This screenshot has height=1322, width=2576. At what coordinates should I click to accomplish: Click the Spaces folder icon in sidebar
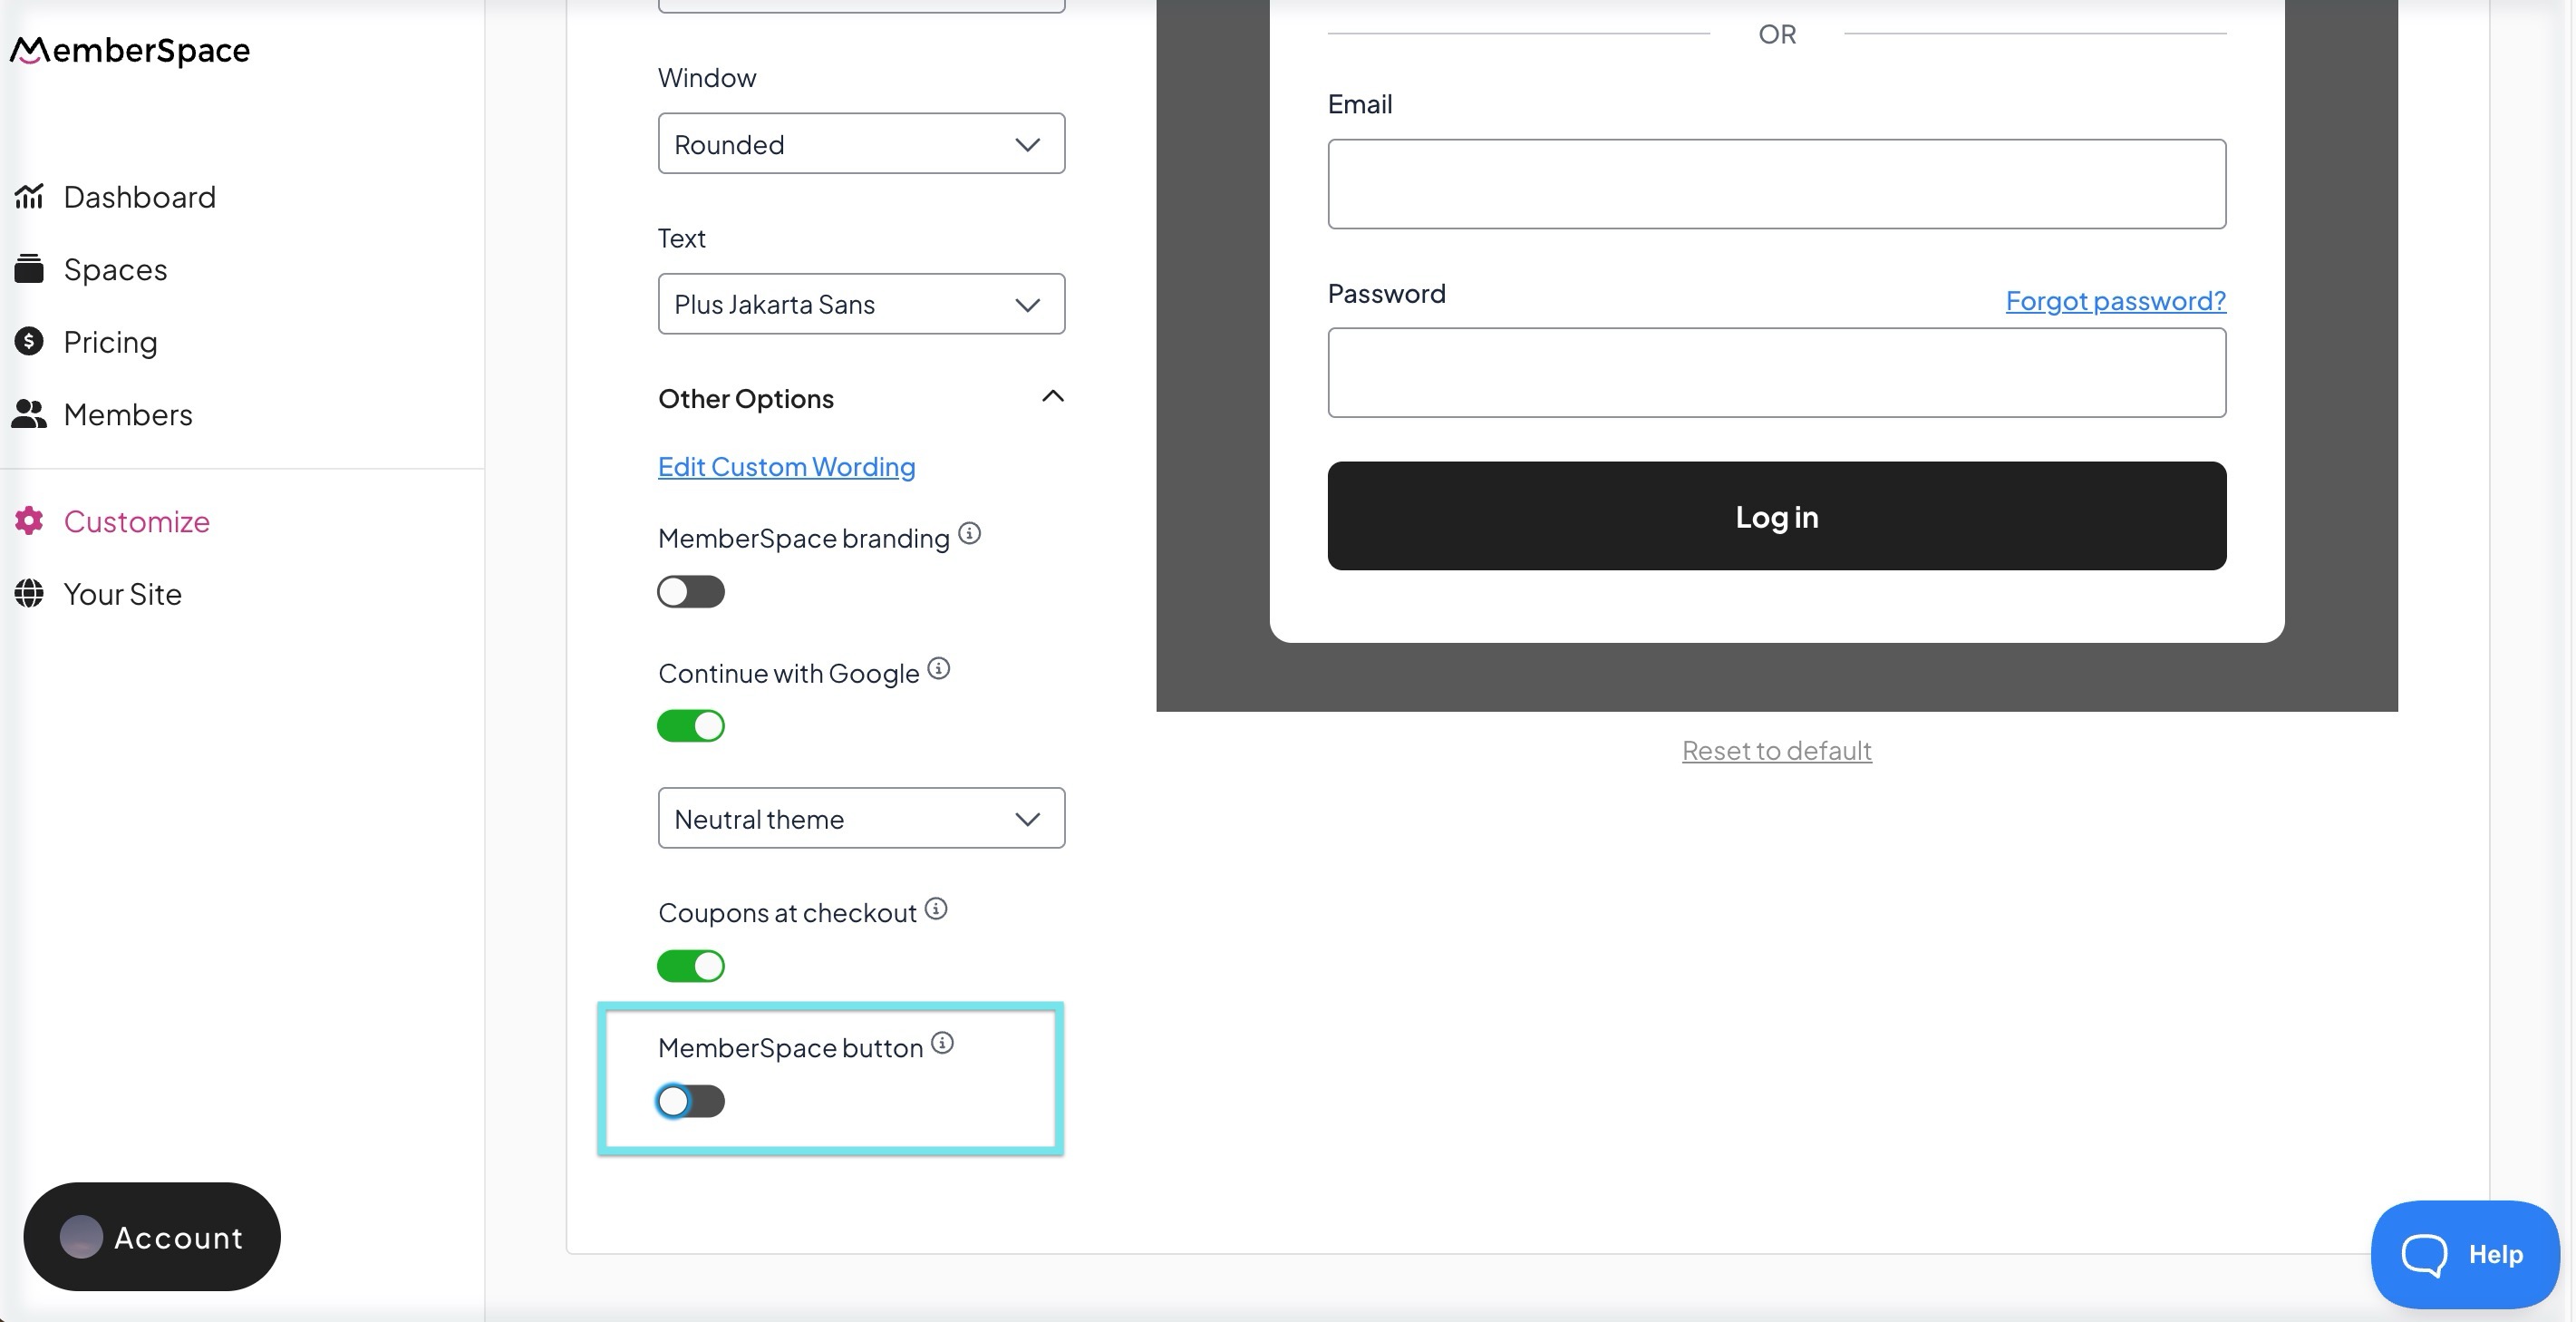(29, 269)
